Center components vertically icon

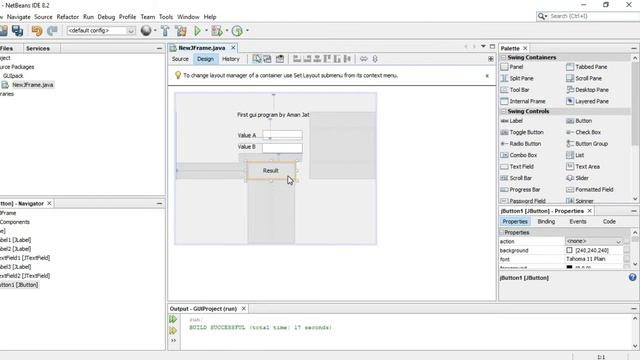click(x=347, y=59)
